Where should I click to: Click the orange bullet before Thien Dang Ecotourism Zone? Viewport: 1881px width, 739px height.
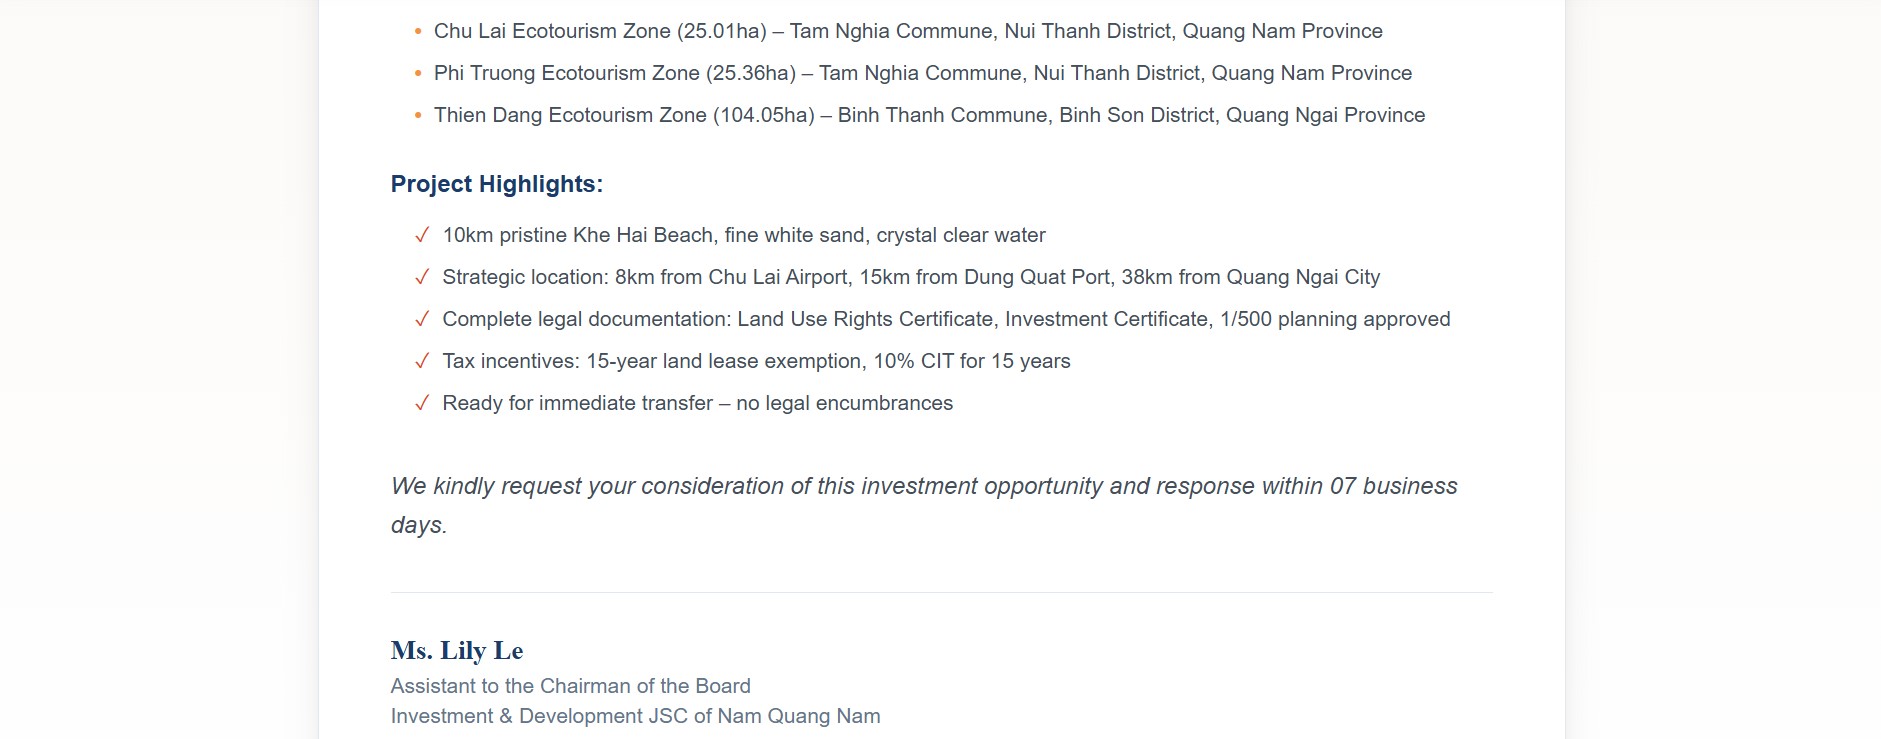[418, 116]
